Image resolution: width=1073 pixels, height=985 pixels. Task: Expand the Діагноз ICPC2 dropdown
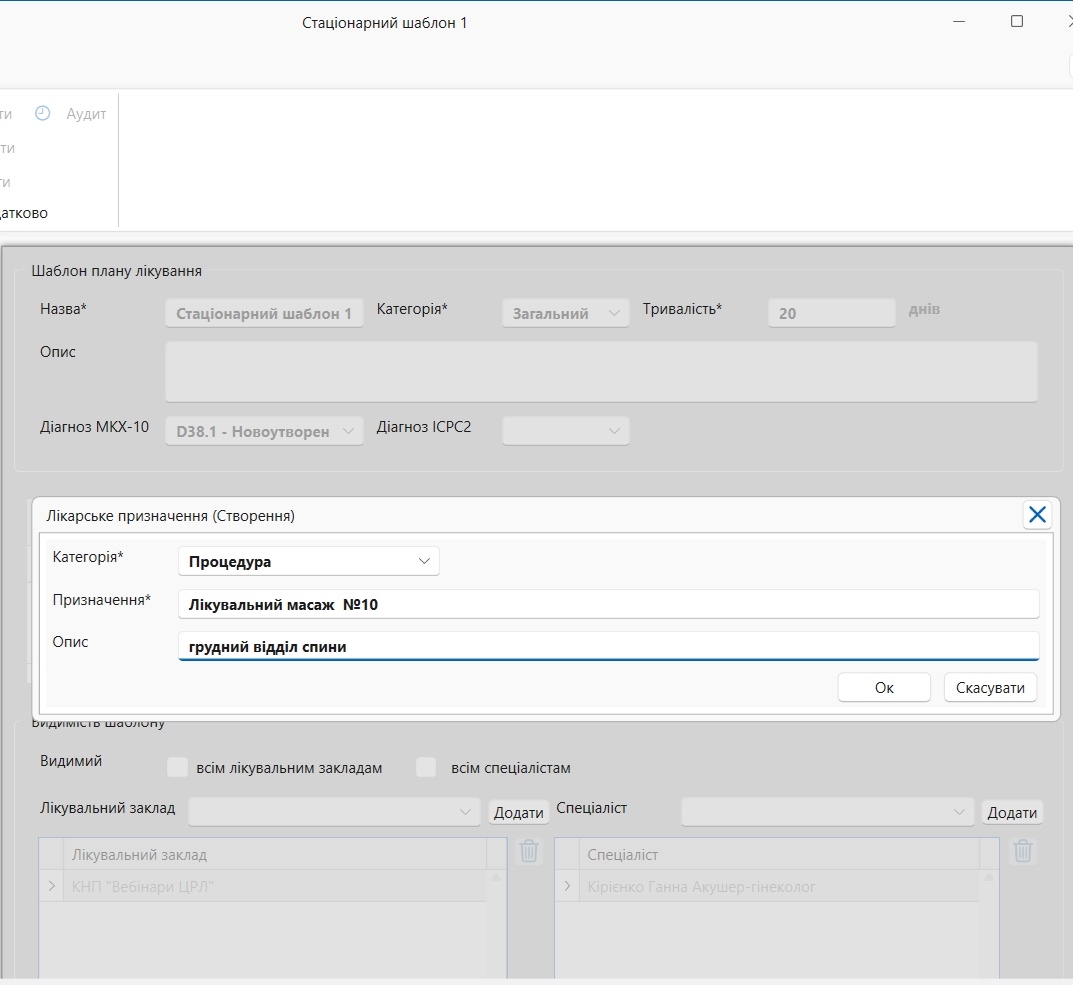coord(565,431)
